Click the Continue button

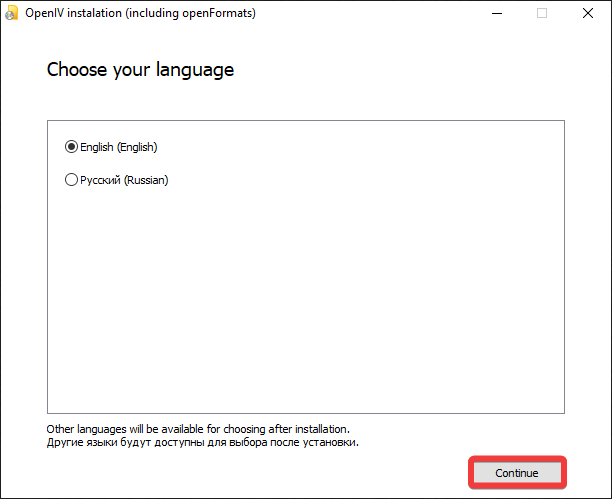517,473
